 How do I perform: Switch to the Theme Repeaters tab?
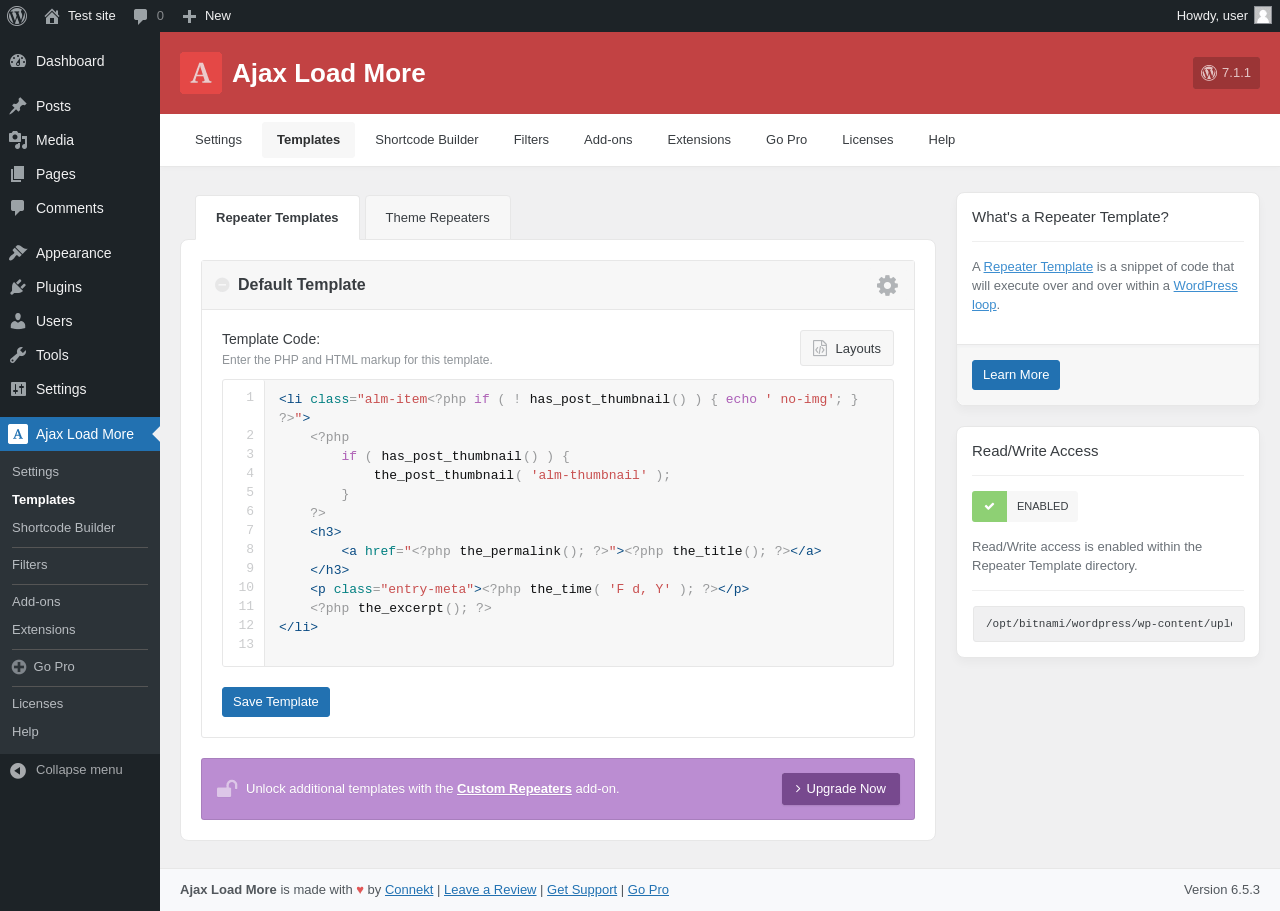[x=437, y=217]
